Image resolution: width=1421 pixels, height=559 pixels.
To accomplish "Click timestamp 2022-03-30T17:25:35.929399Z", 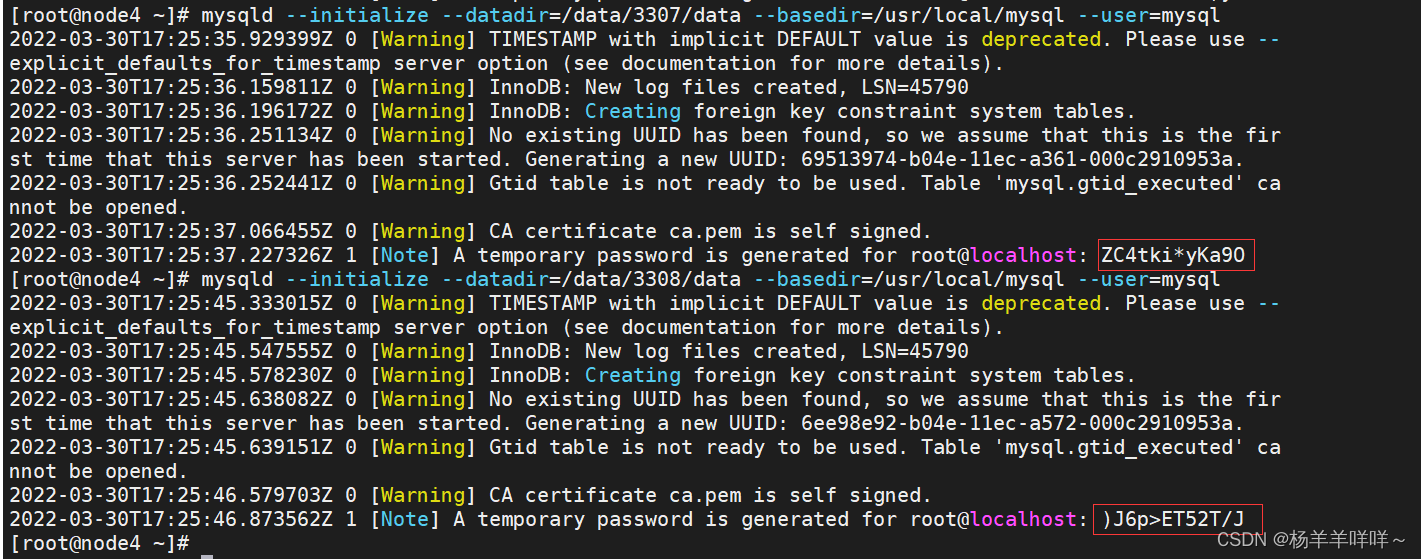I will [x=171, y=40].
